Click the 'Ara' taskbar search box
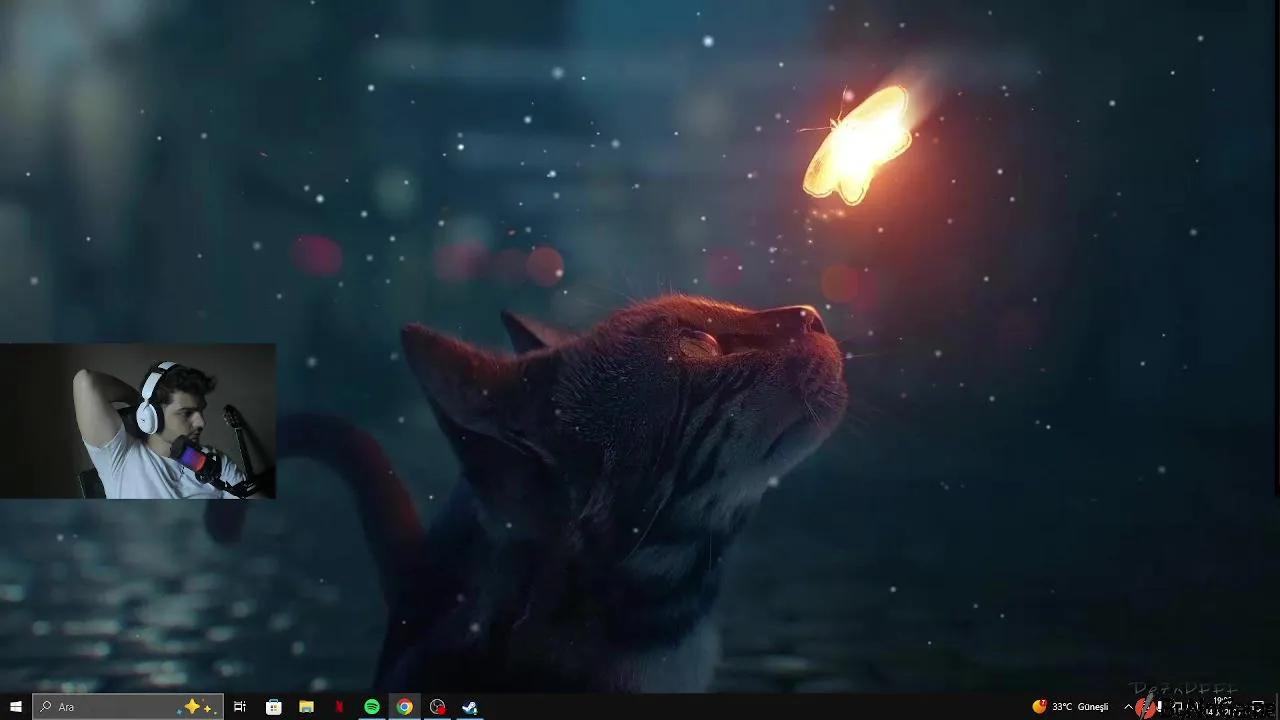Screen dimensions: 1280x720 click(x=128, y=707)
